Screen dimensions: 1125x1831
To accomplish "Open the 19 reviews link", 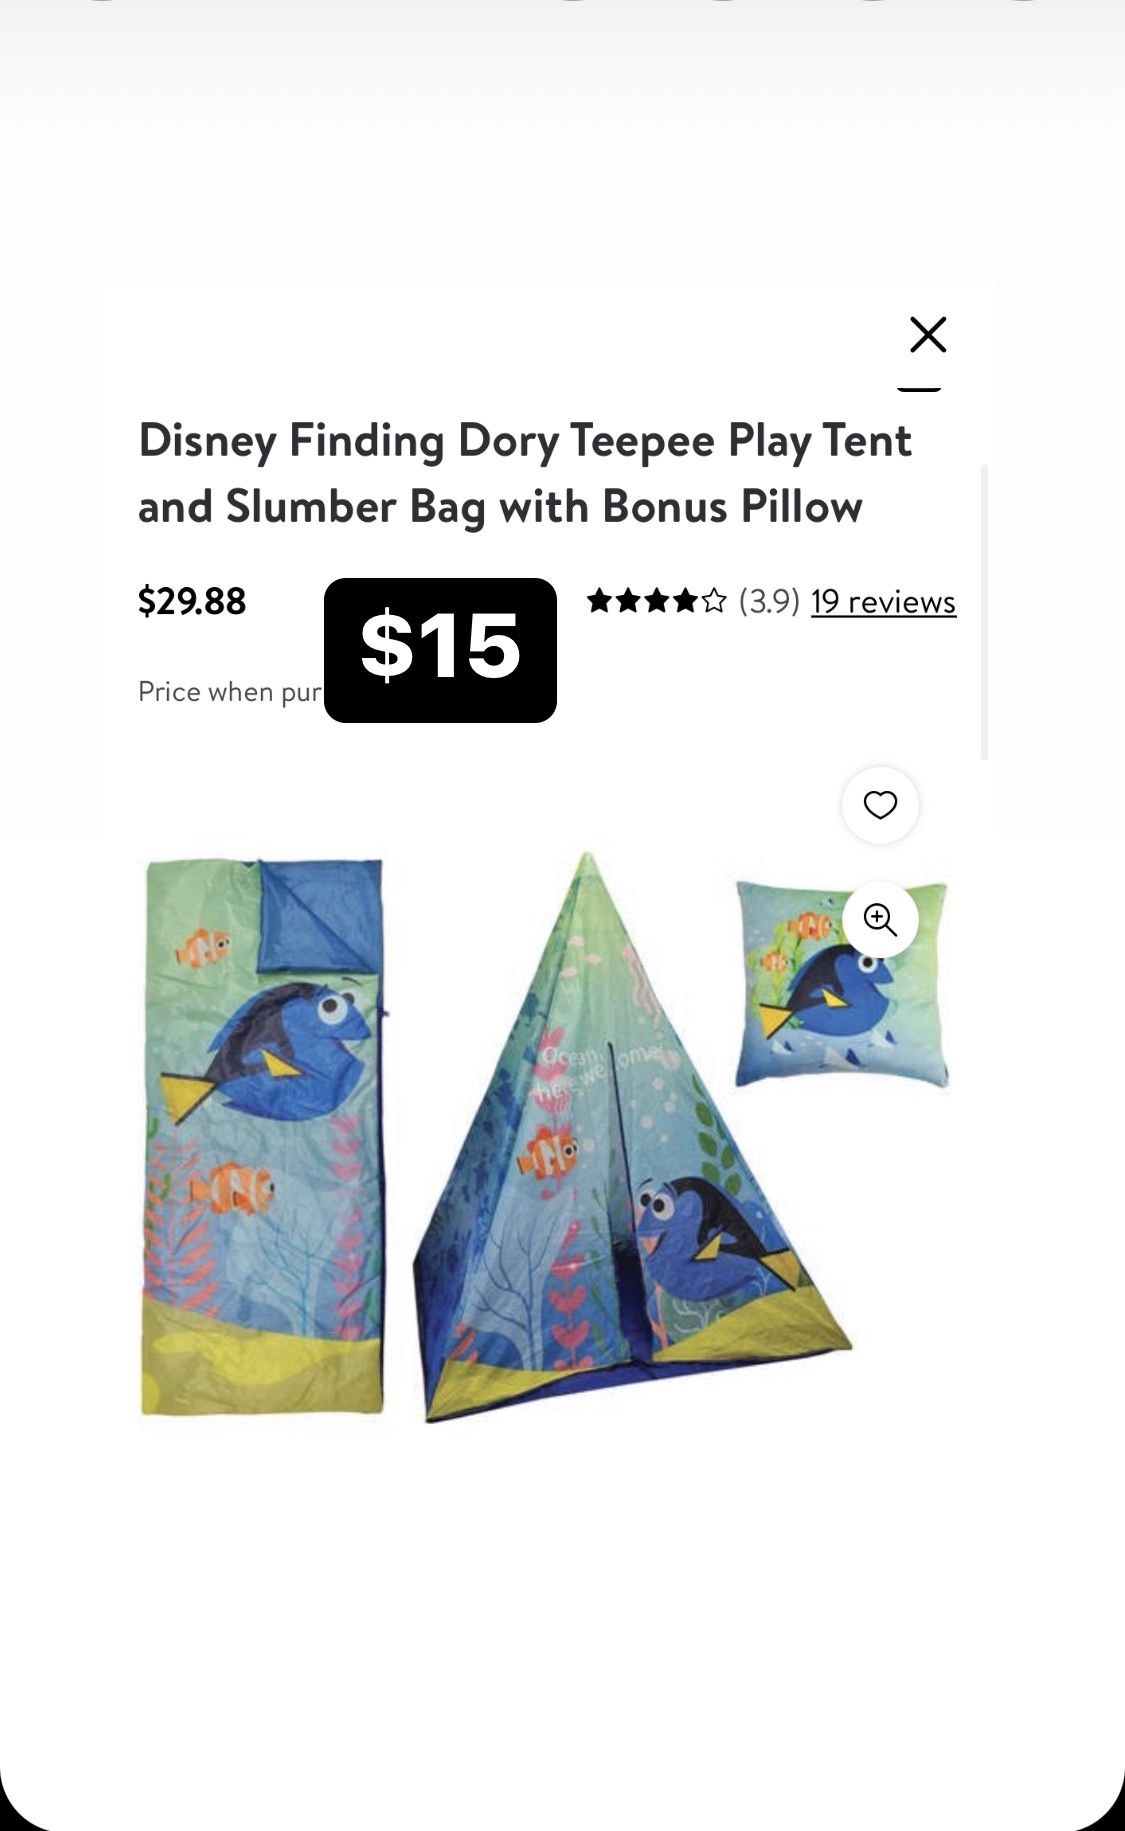I will [x=883, y=601].
